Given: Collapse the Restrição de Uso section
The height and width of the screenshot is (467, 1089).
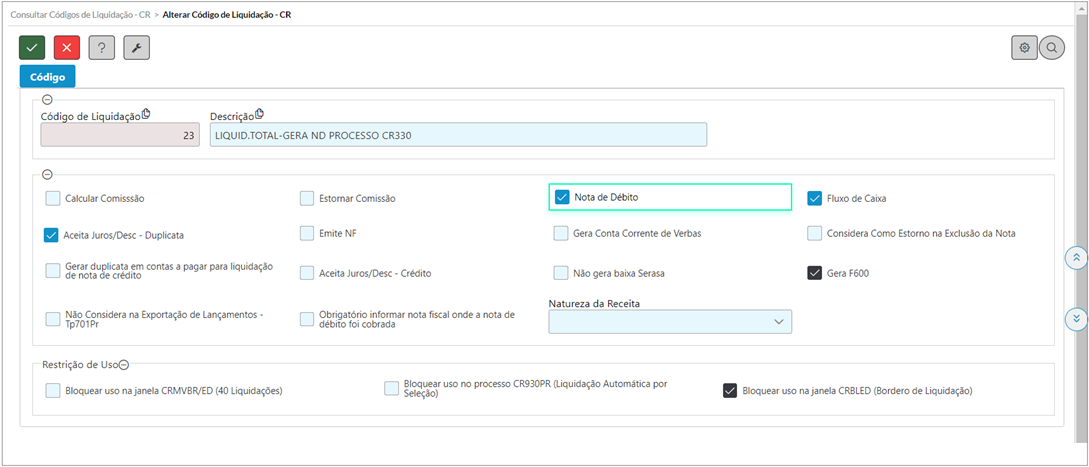Looking at the screenshot, I should pyautogui.click(x=124, y=363).
